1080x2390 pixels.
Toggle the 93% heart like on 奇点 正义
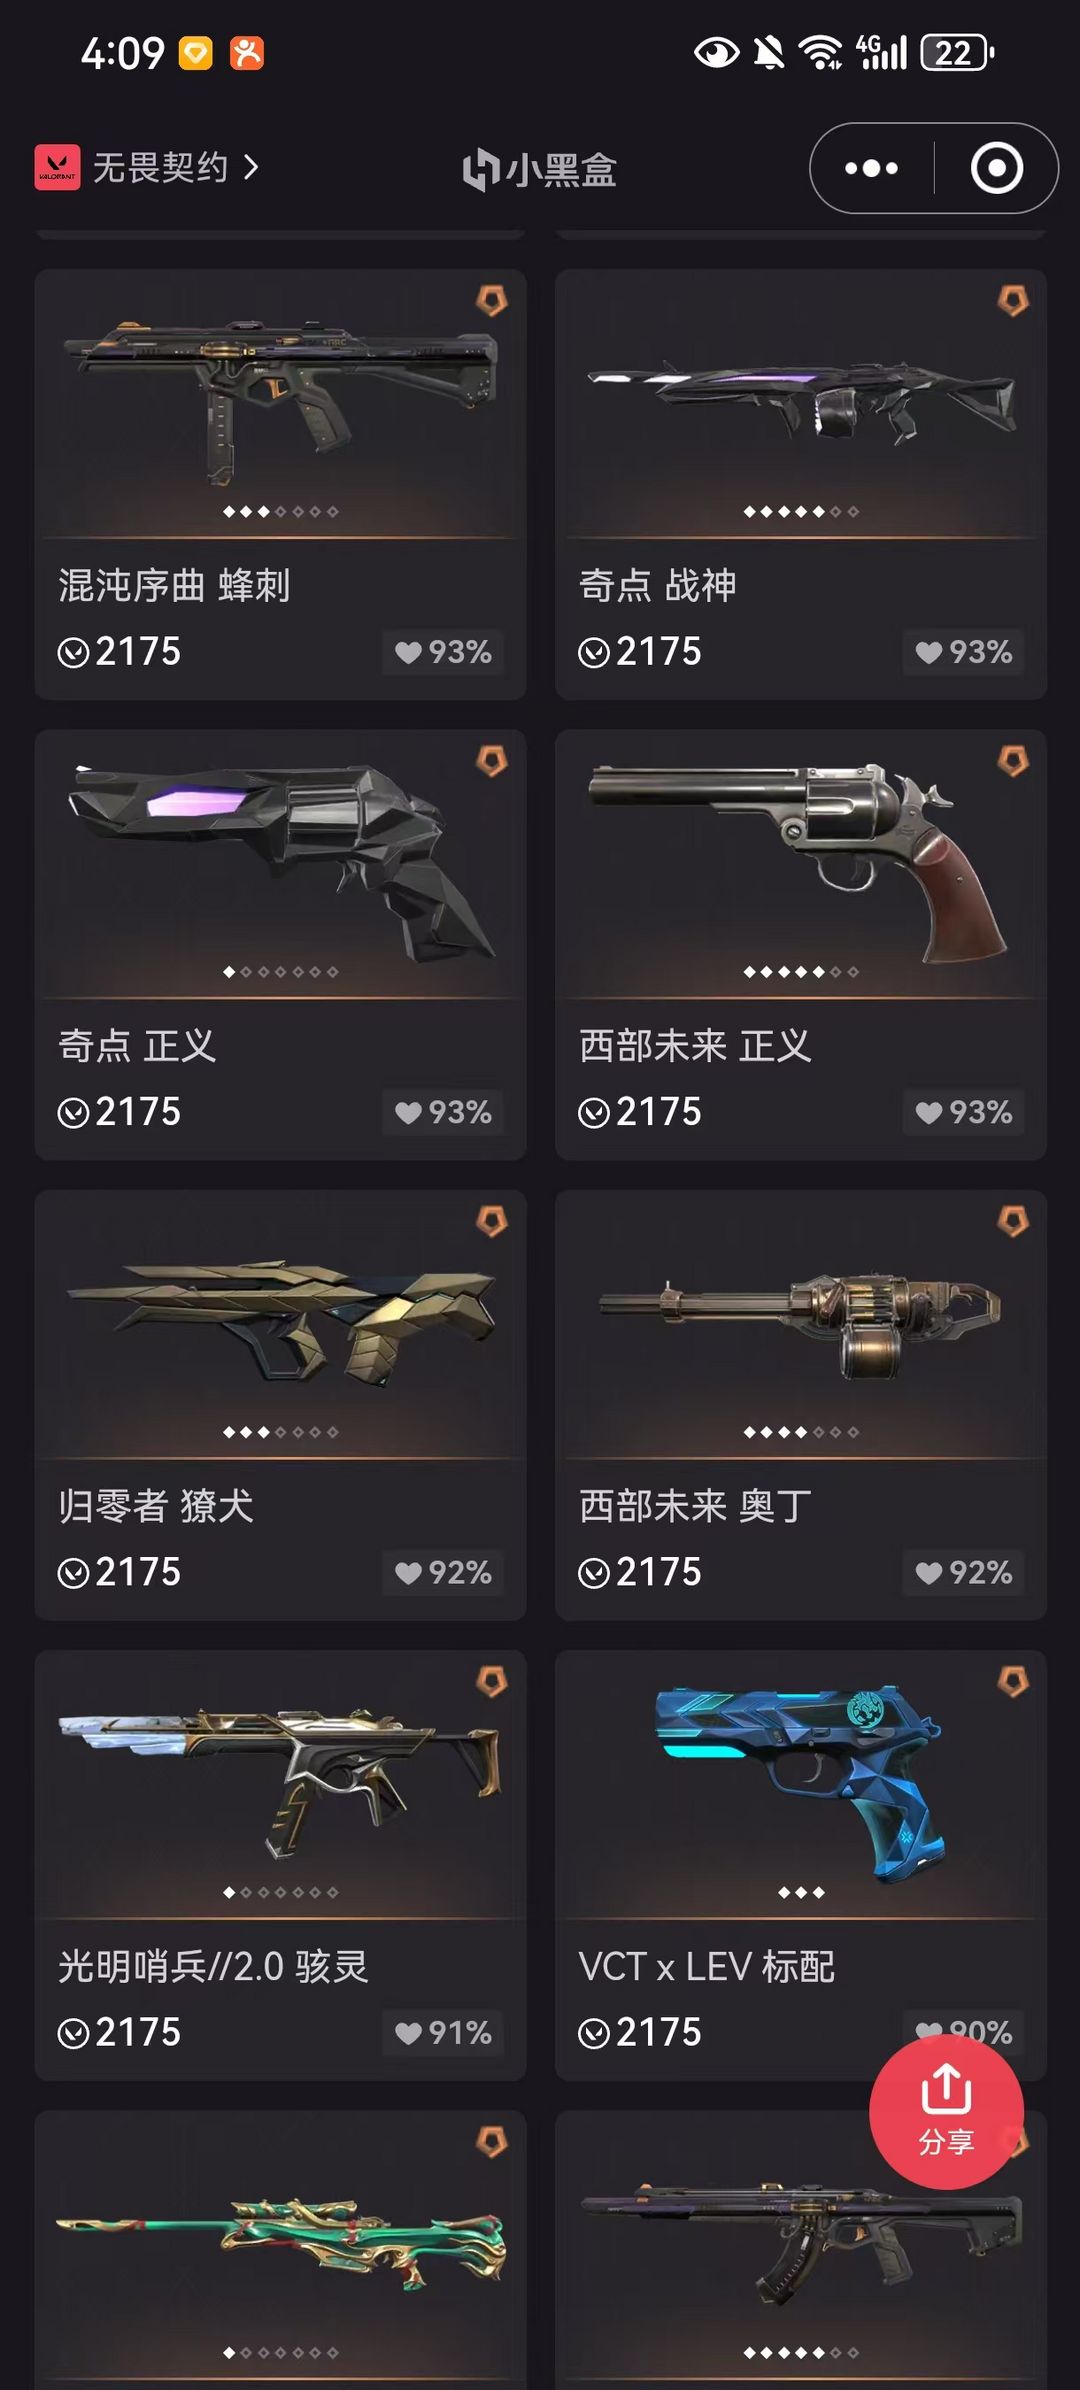pos(442,1112)
